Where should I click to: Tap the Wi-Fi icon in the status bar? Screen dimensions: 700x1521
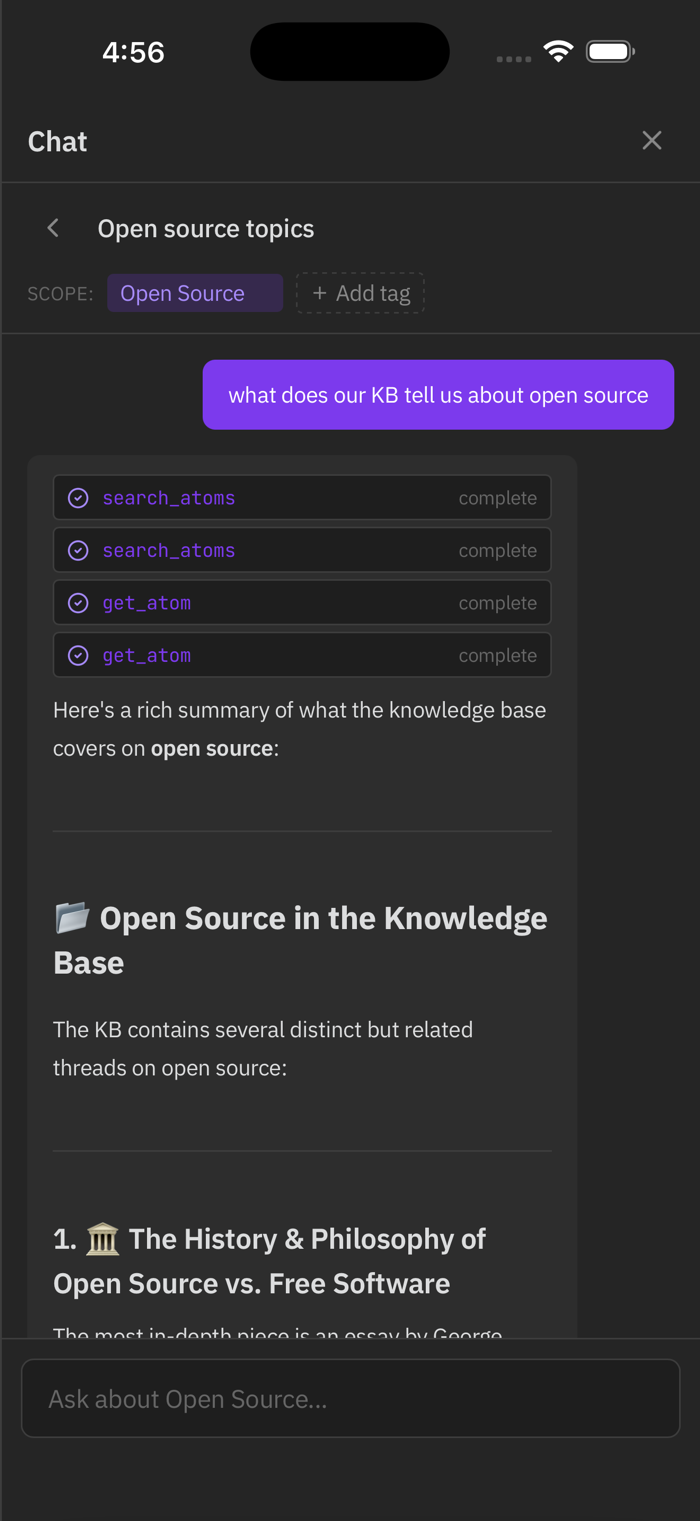558,52
